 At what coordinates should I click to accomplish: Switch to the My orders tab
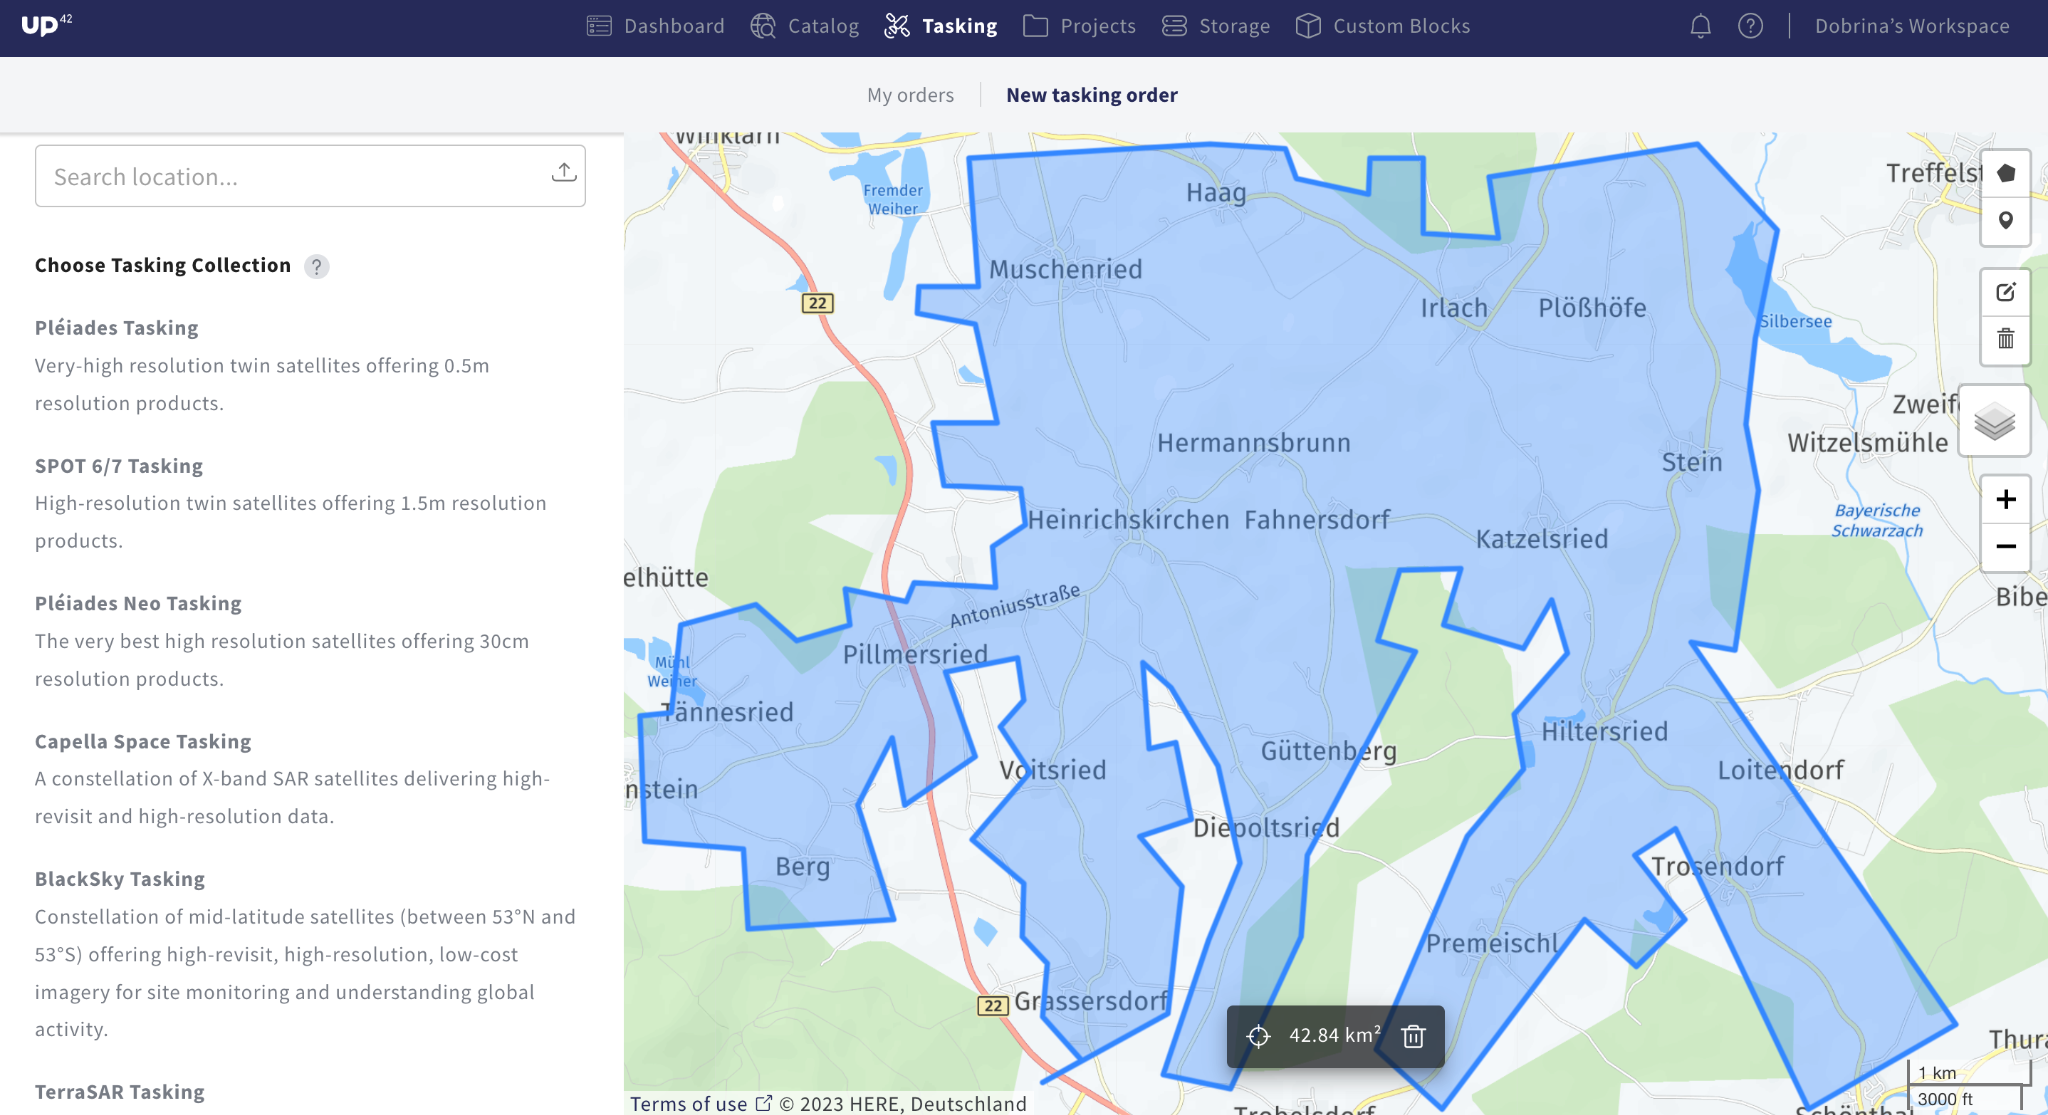(910, 94)
